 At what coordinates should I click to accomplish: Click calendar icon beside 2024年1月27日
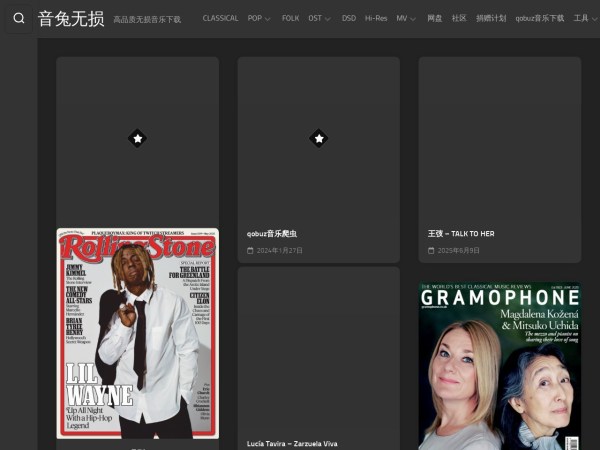250,250
